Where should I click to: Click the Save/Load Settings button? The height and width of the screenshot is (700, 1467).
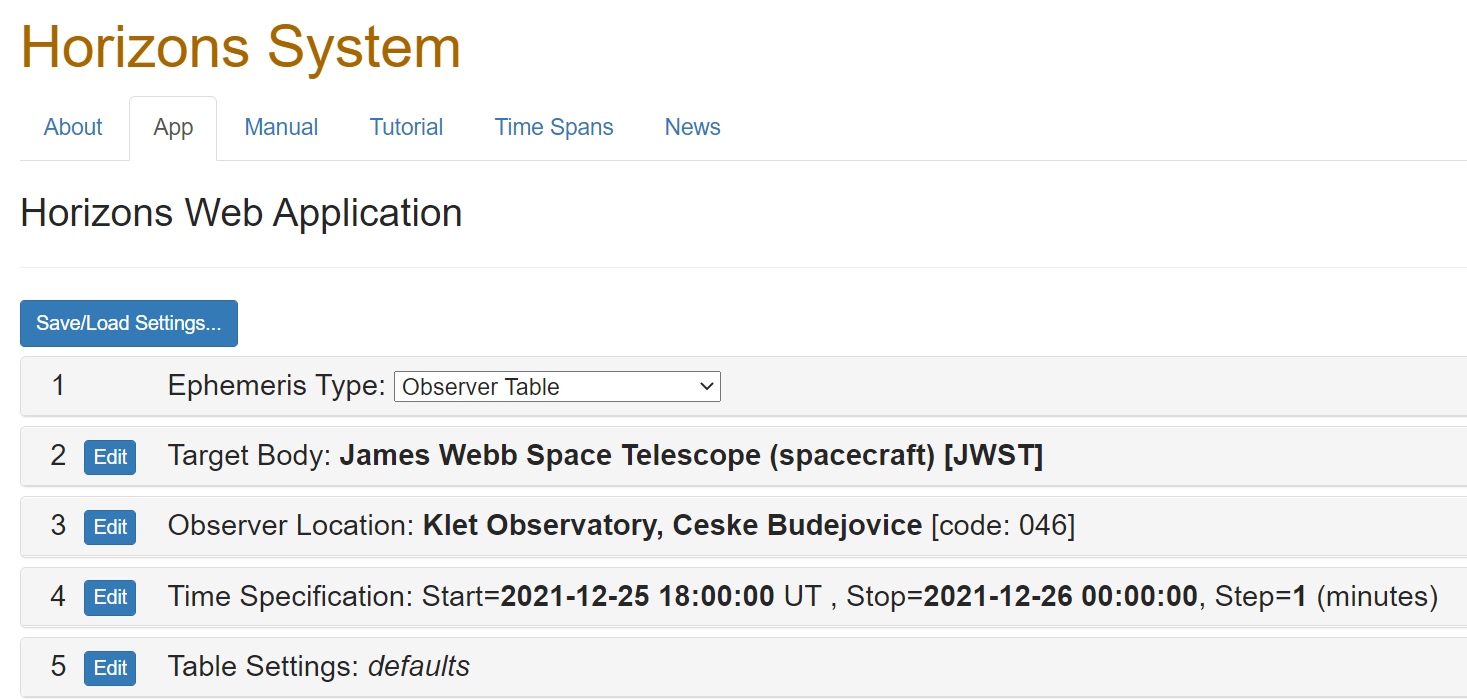click(x=129, y=323)
